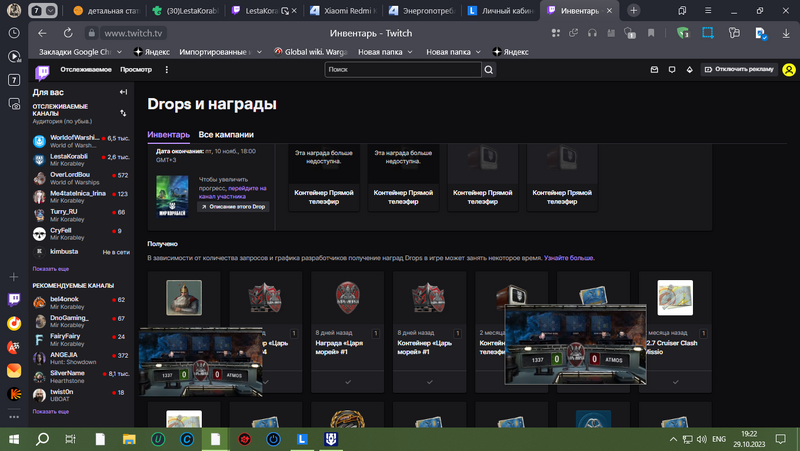Open the Узнайте больше link
The image size is (800, 451).
tap(569, 258)
